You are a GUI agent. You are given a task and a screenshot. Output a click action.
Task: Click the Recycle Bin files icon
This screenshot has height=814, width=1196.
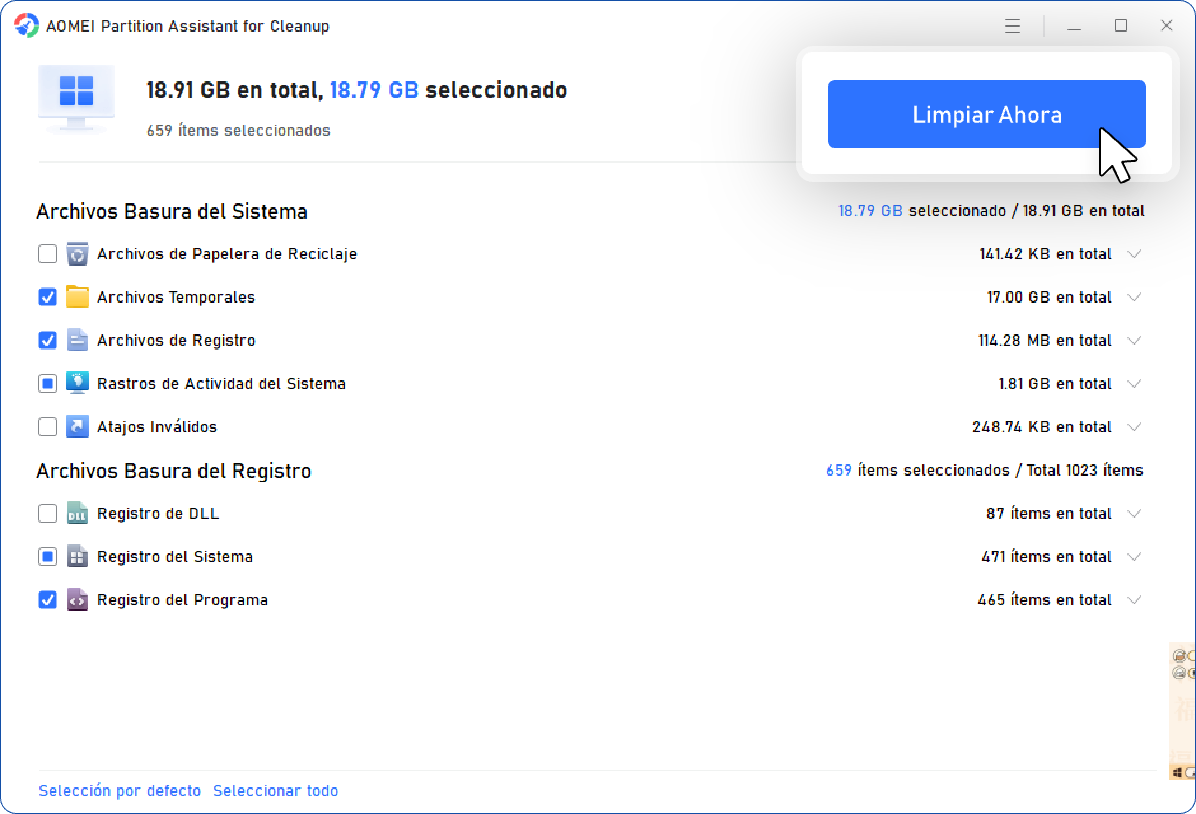click(77, 253)
